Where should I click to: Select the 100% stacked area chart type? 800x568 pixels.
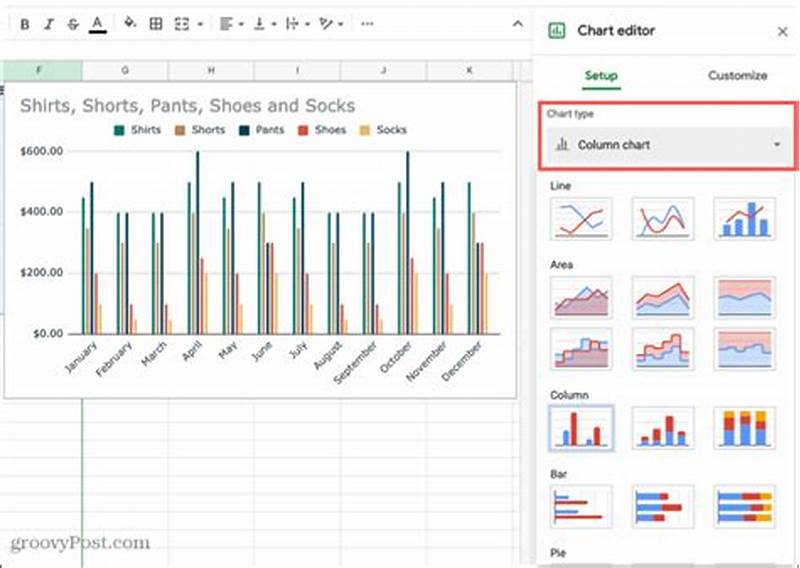click(744, 298)
